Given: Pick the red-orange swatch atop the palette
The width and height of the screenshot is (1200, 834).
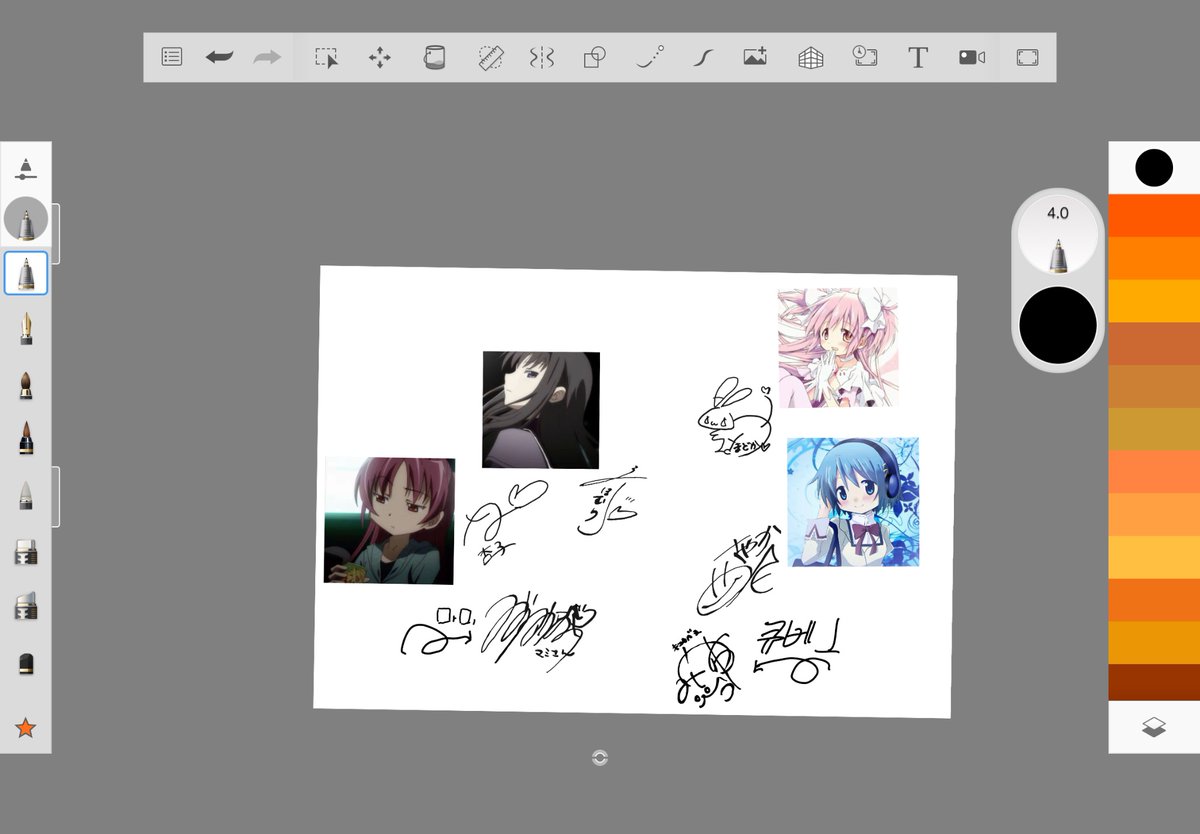Looking at the screenshot, I should click(x=1154, y=215).
